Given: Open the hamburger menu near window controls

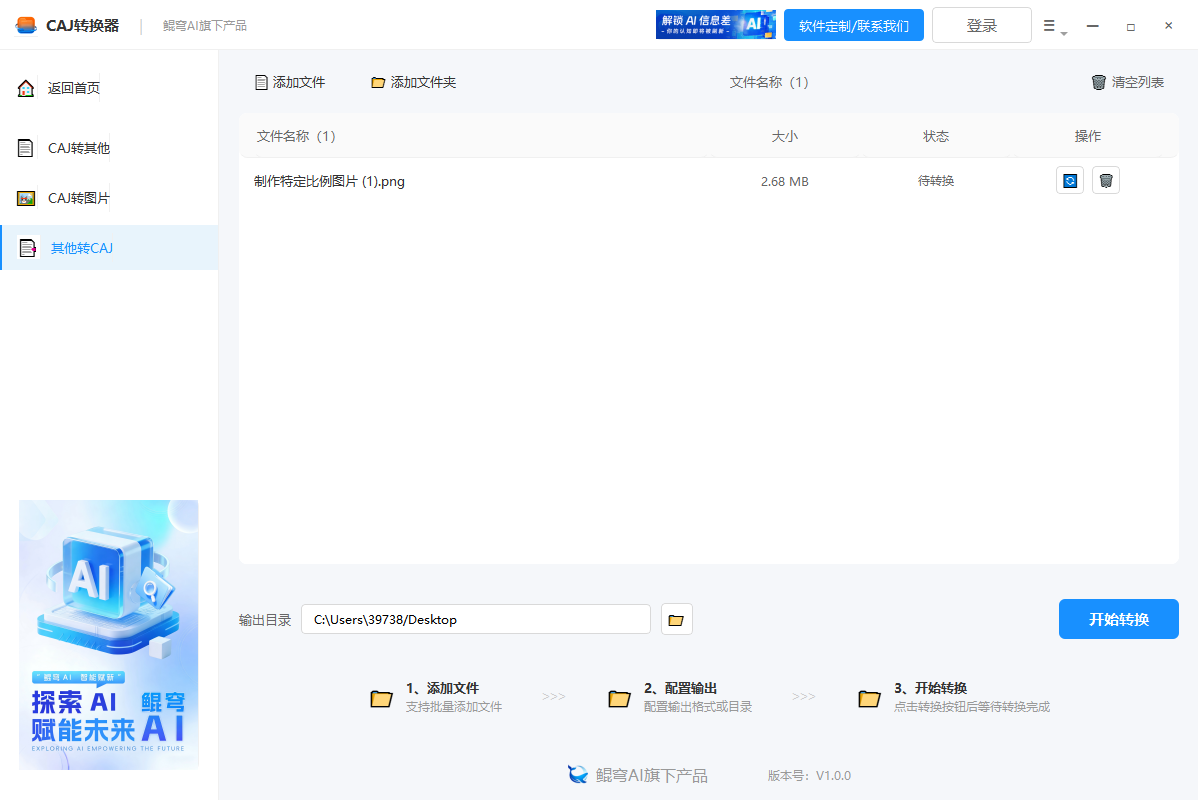Looking at the screenshot, I should 1048,25.
